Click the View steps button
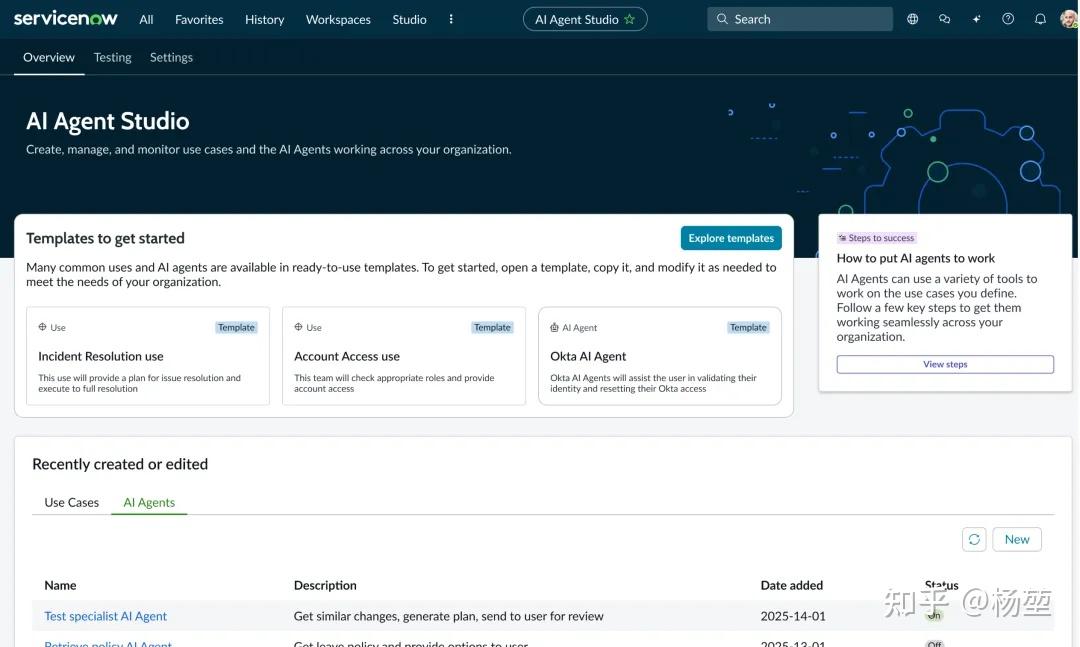Screen dimensions: 1080x647 945,364
